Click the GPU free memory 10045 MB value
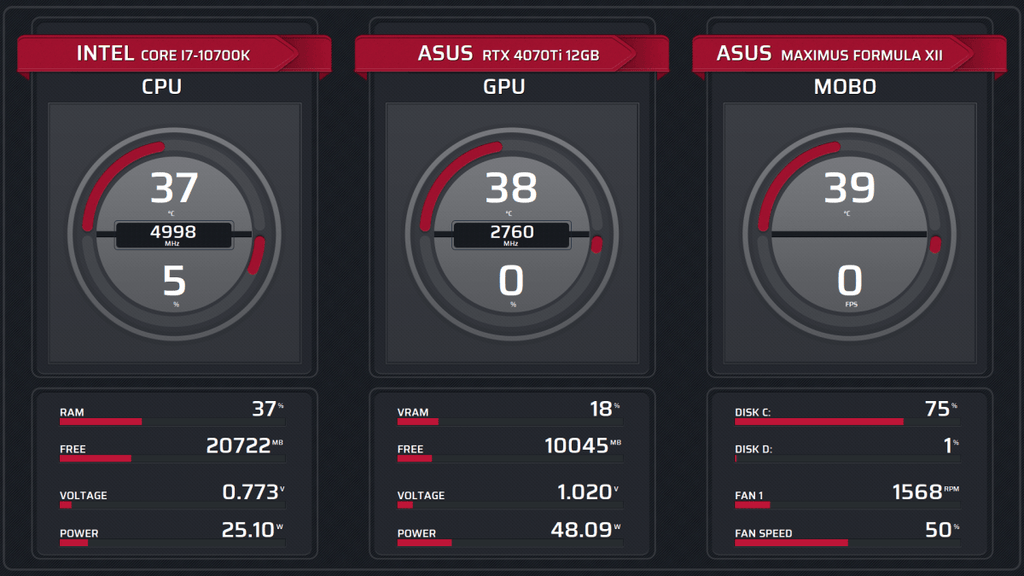Image resolution: width=1024 pixels, height=576 pixels. [576, 445]
